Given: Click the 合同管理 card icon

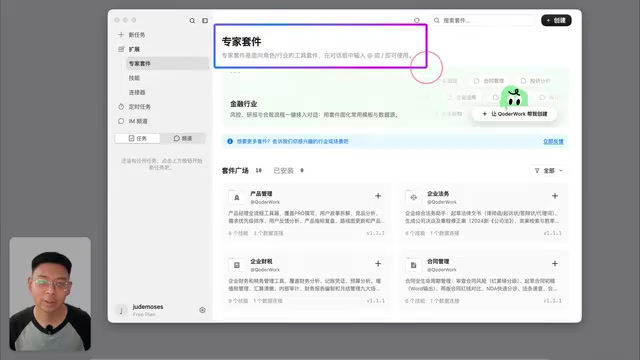Looking at the screenshot, I should (413, 265).
